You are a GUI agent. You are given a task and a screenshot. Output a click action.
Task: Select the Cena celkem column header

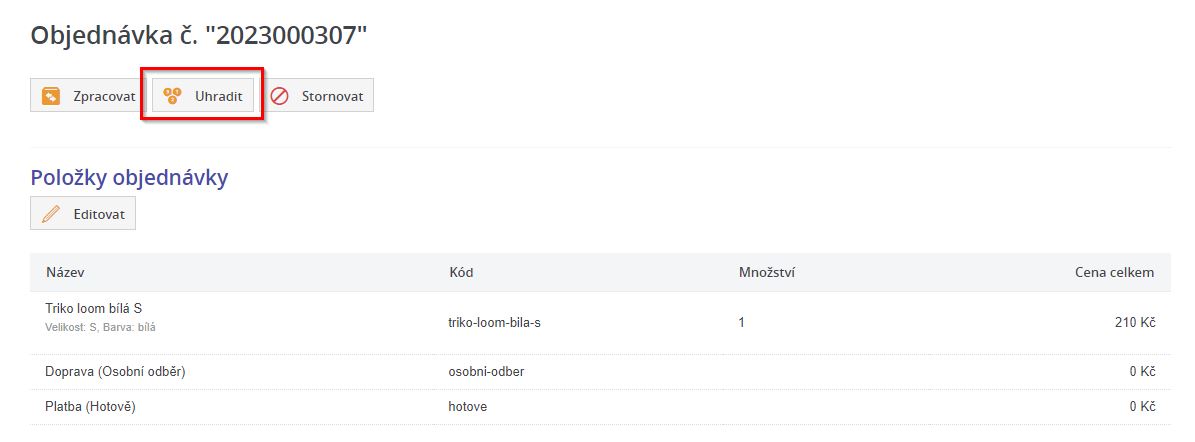[x=1114, y=272]
